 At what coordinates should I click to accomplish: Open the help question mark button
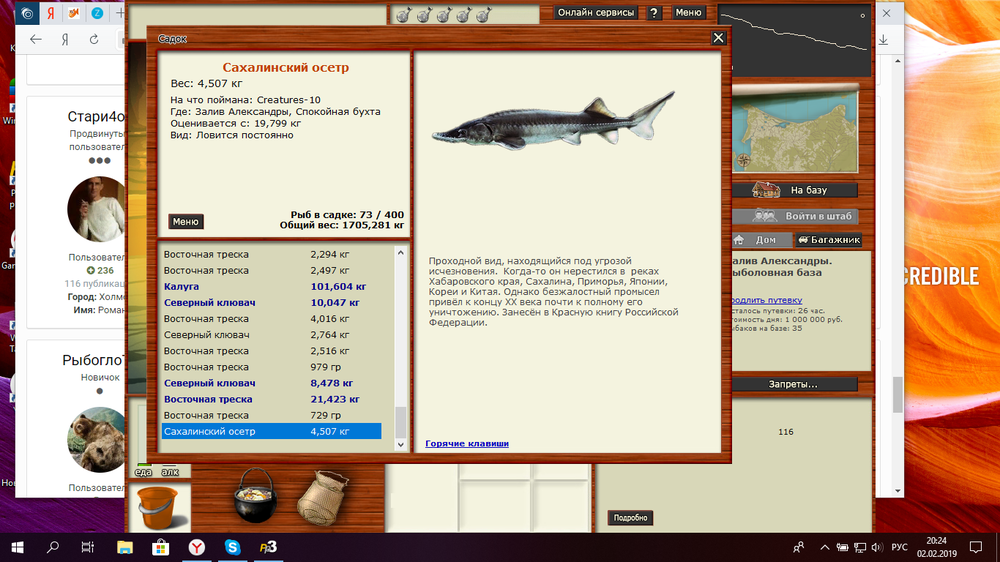click(x=654, y=12)
